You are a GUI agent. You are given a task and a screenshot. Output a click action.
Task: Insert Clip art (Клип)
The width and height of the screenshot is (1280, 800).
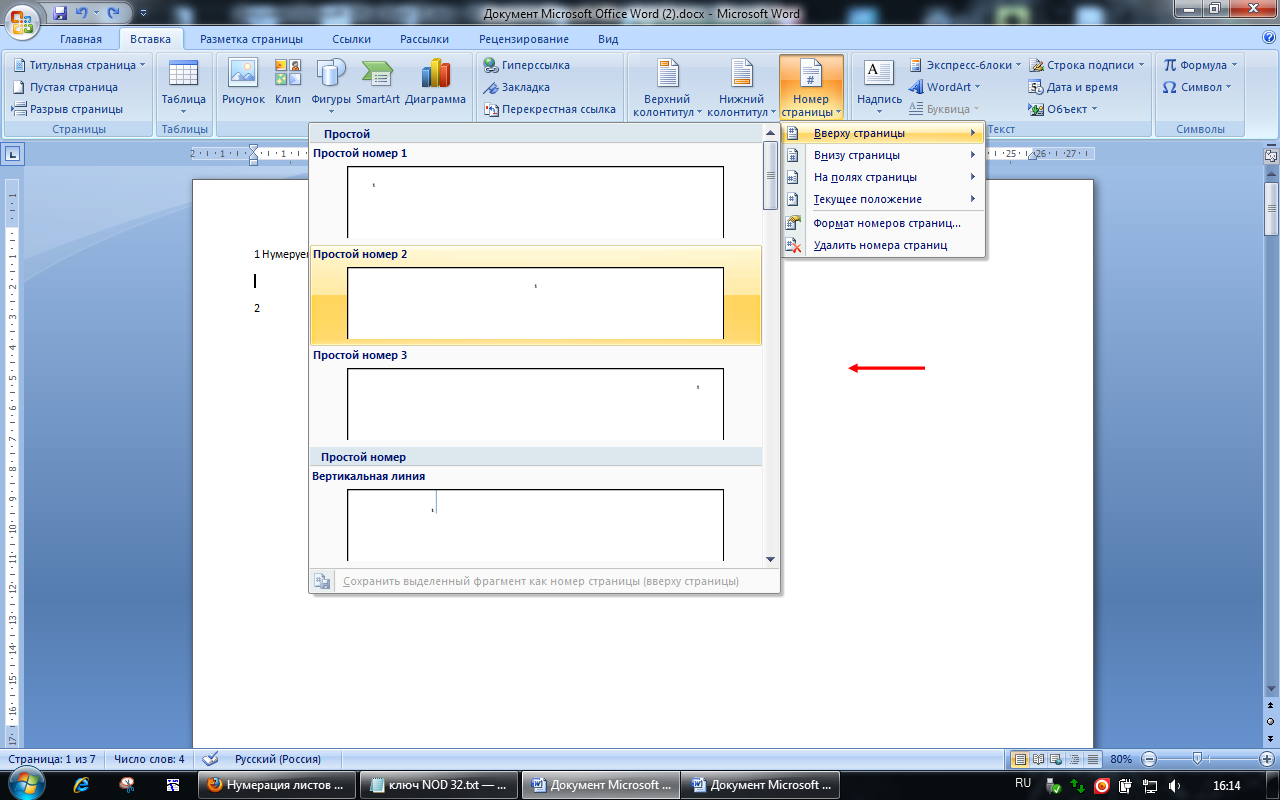pyautogui.click(x=288, y=83)
